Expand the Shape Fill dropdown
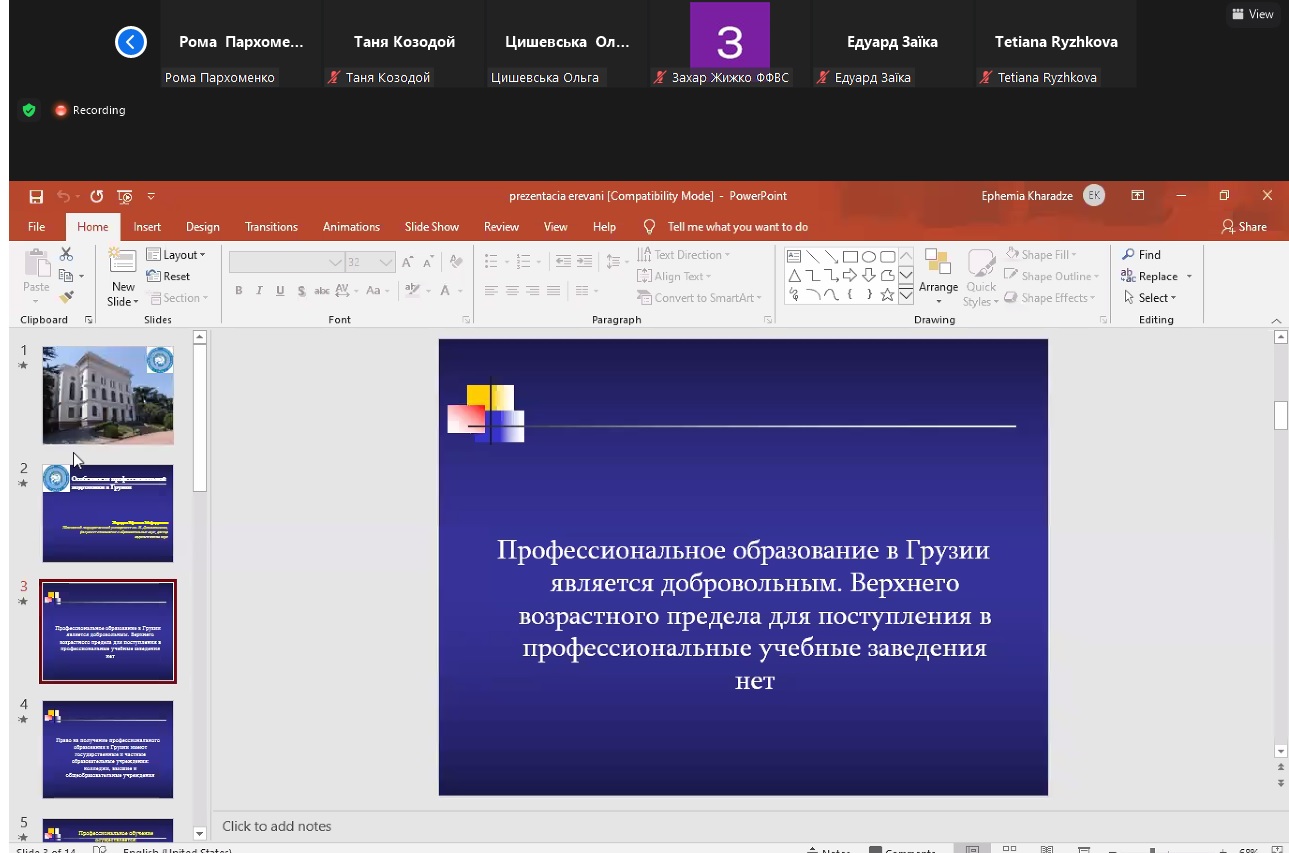 tap(1042, 255)
